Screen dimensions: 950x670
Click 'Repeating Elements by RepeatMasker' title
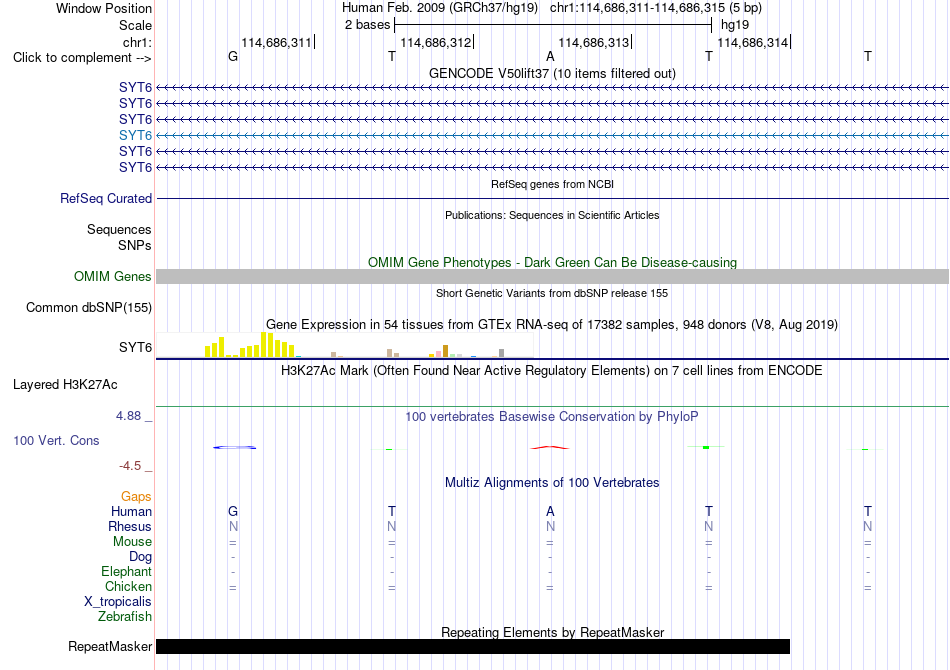(552, 632)
